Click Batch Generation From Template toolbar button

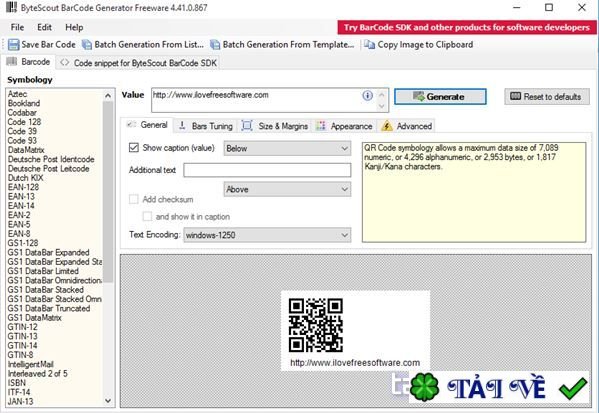283,45
